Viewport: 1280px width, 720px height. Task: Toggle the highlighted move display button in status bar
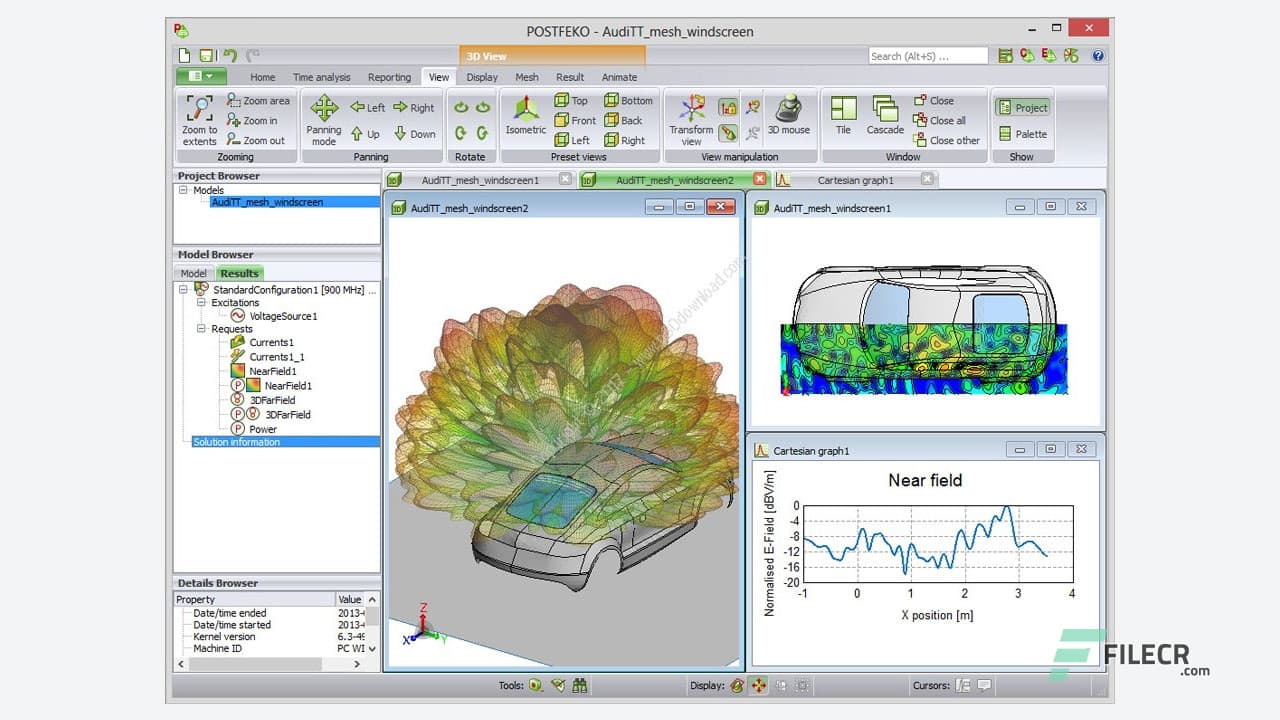pos(759,685)
